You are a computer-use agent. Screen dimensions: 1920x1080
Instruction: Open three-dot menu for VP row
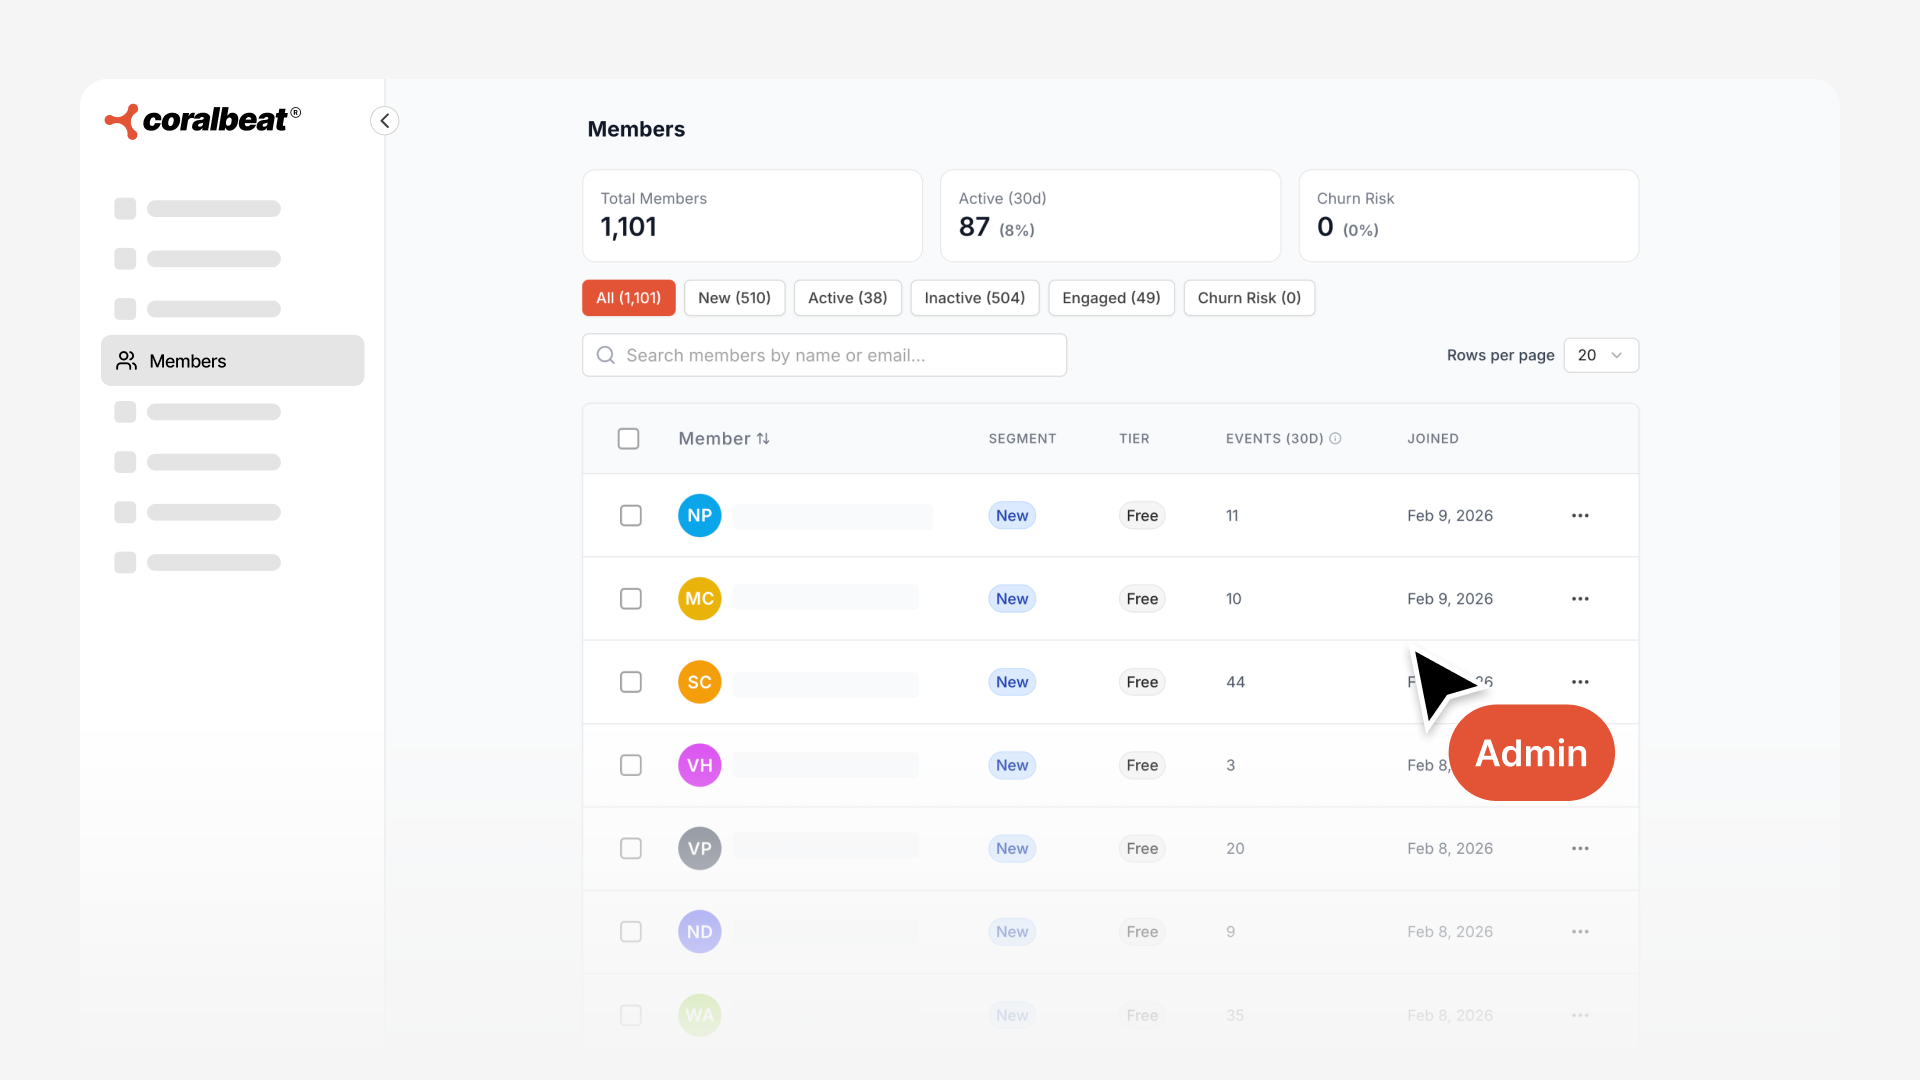click(x=1580, y=849)
